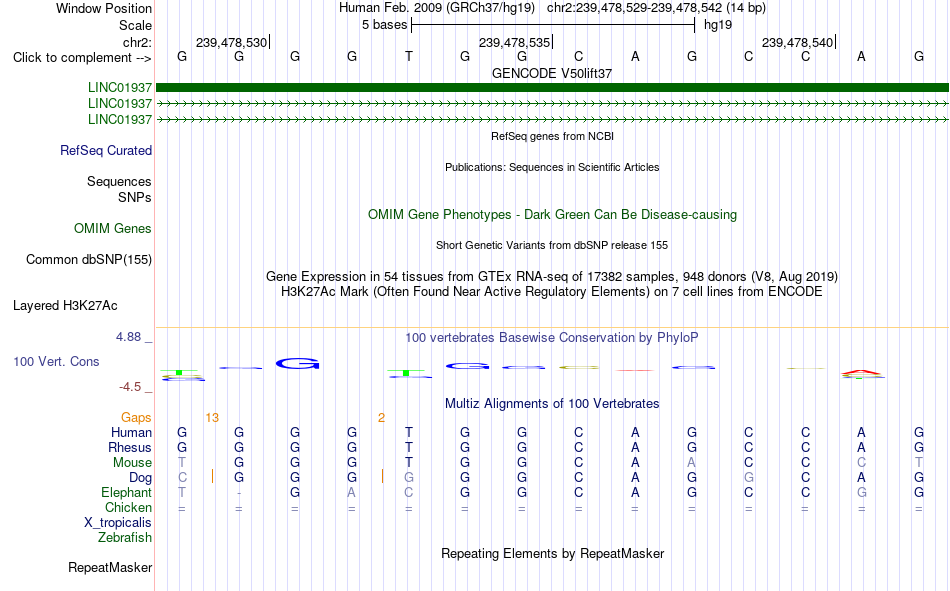This screenshot has width=950, height=591.
Task: Open the H3K27Ac Mark ENCODE track title
Action: [x=552, y=292]
